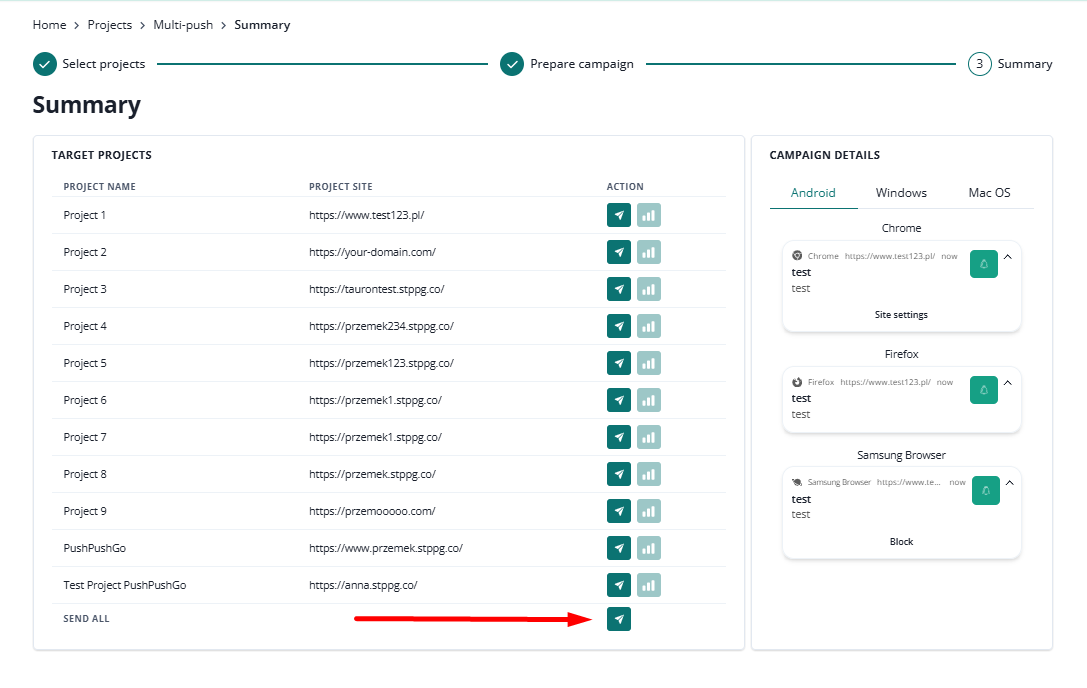Send campaign to PushPushGo project
The image size is (1087, 688).
(619, 548)
